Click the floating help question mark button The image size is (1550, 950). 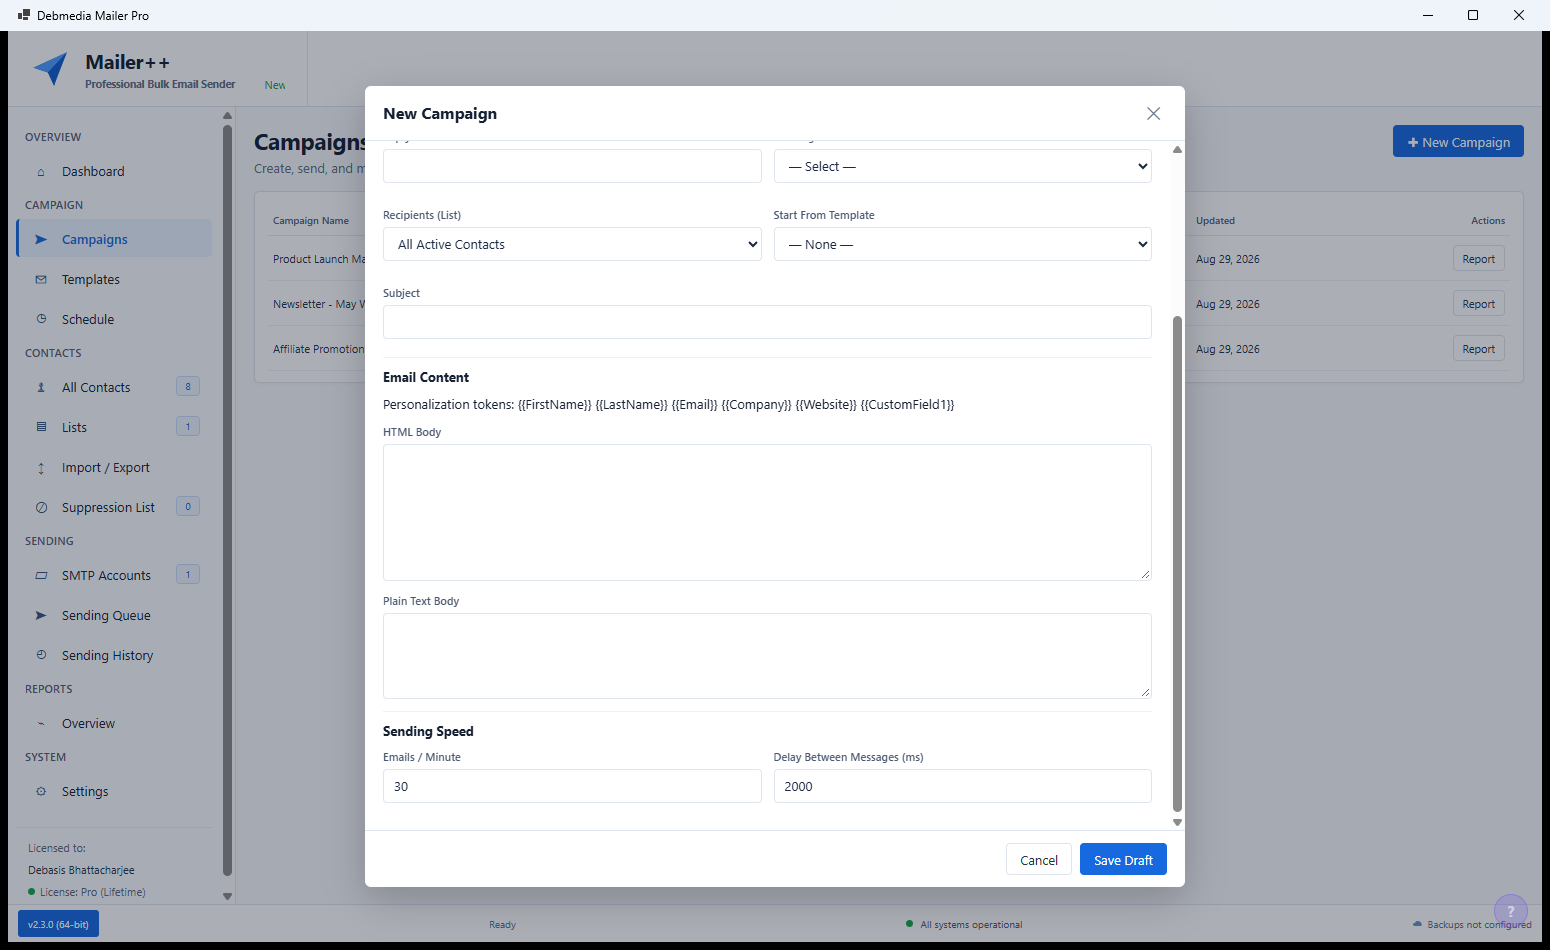click(1510, 911)
